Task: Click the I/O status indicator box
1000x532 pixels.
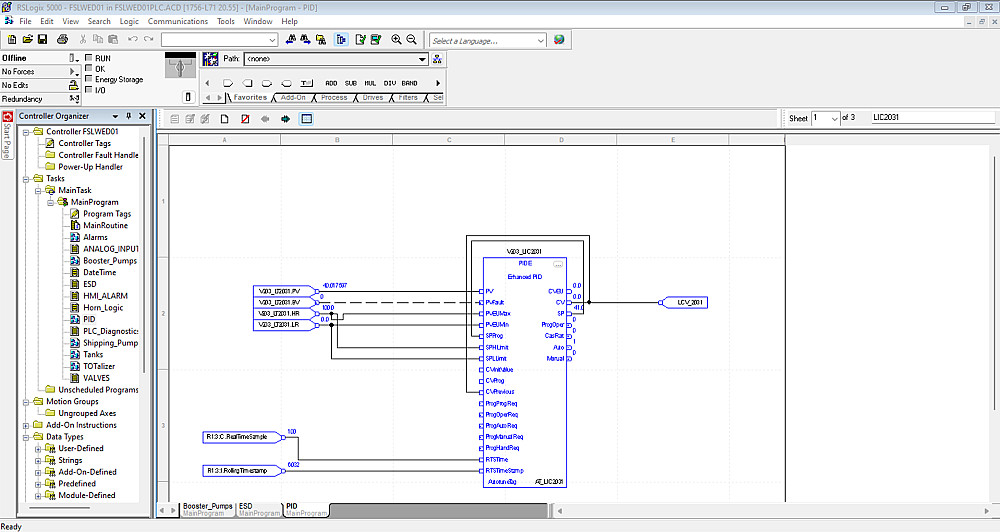Action: tap(89, 90)
